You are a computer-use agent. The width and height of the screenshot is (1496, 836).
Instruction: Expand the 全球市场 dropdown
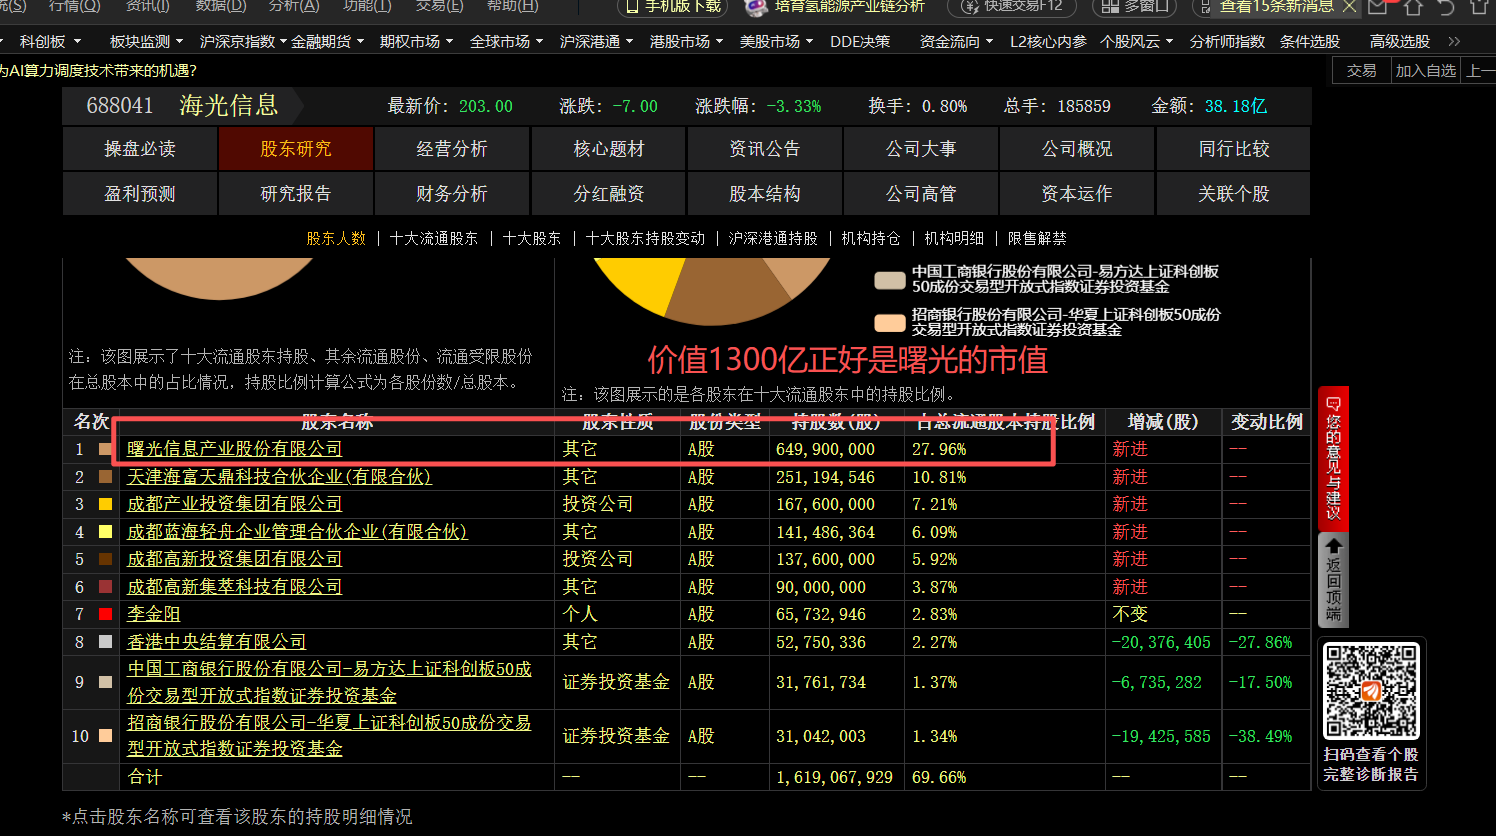click(x=506, y=41)
